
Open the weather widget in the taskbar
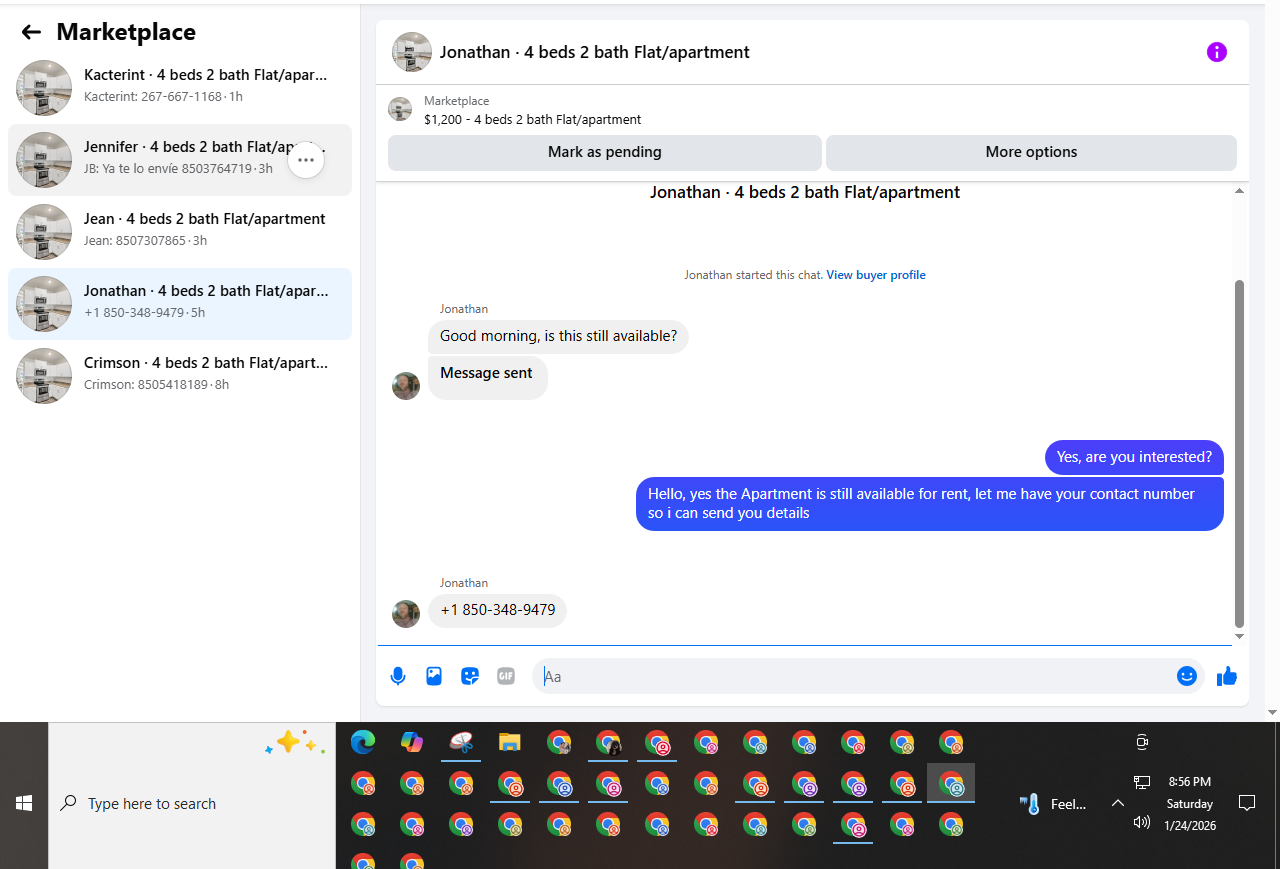point(1052,804)
